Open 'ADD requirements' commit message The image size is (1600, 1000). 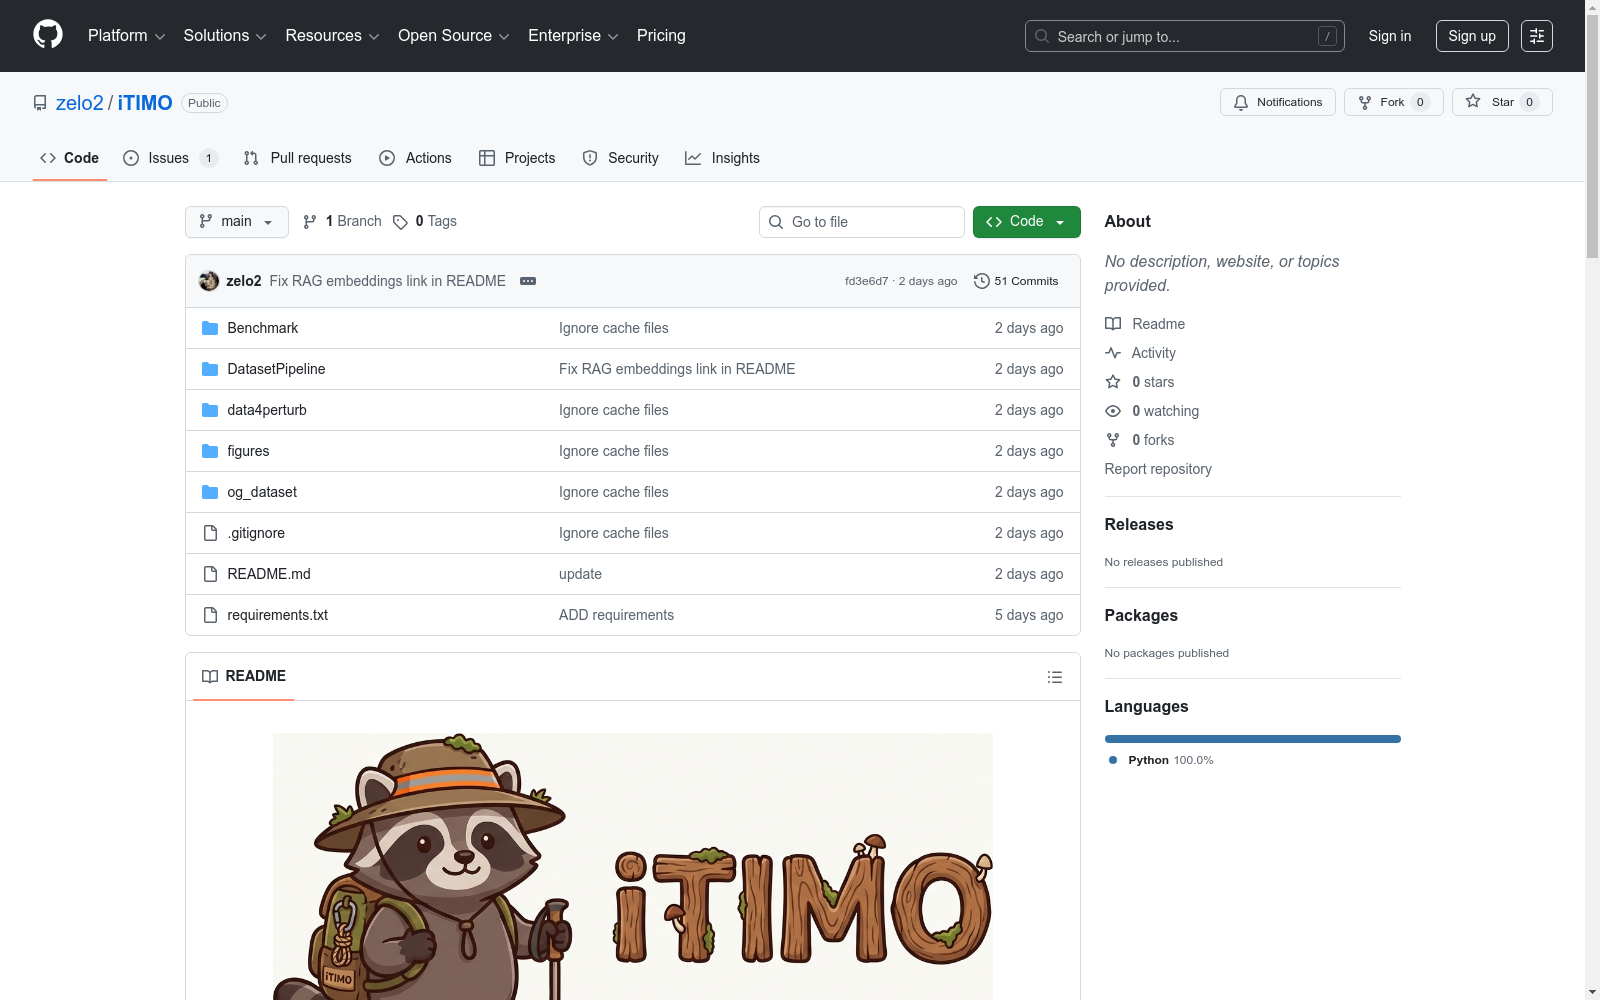[x=616, y=615]
